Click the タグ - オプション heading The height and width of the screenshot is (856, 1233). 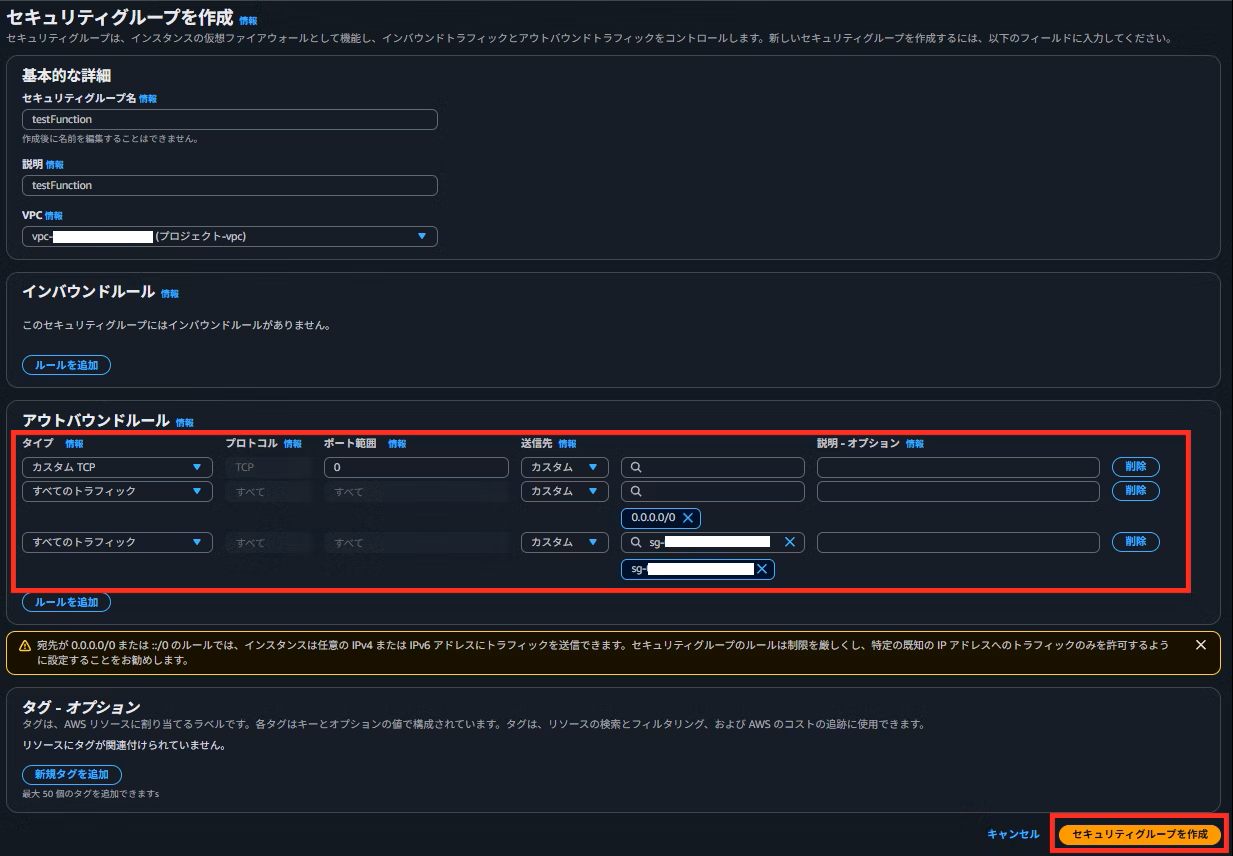pos(81,707)
